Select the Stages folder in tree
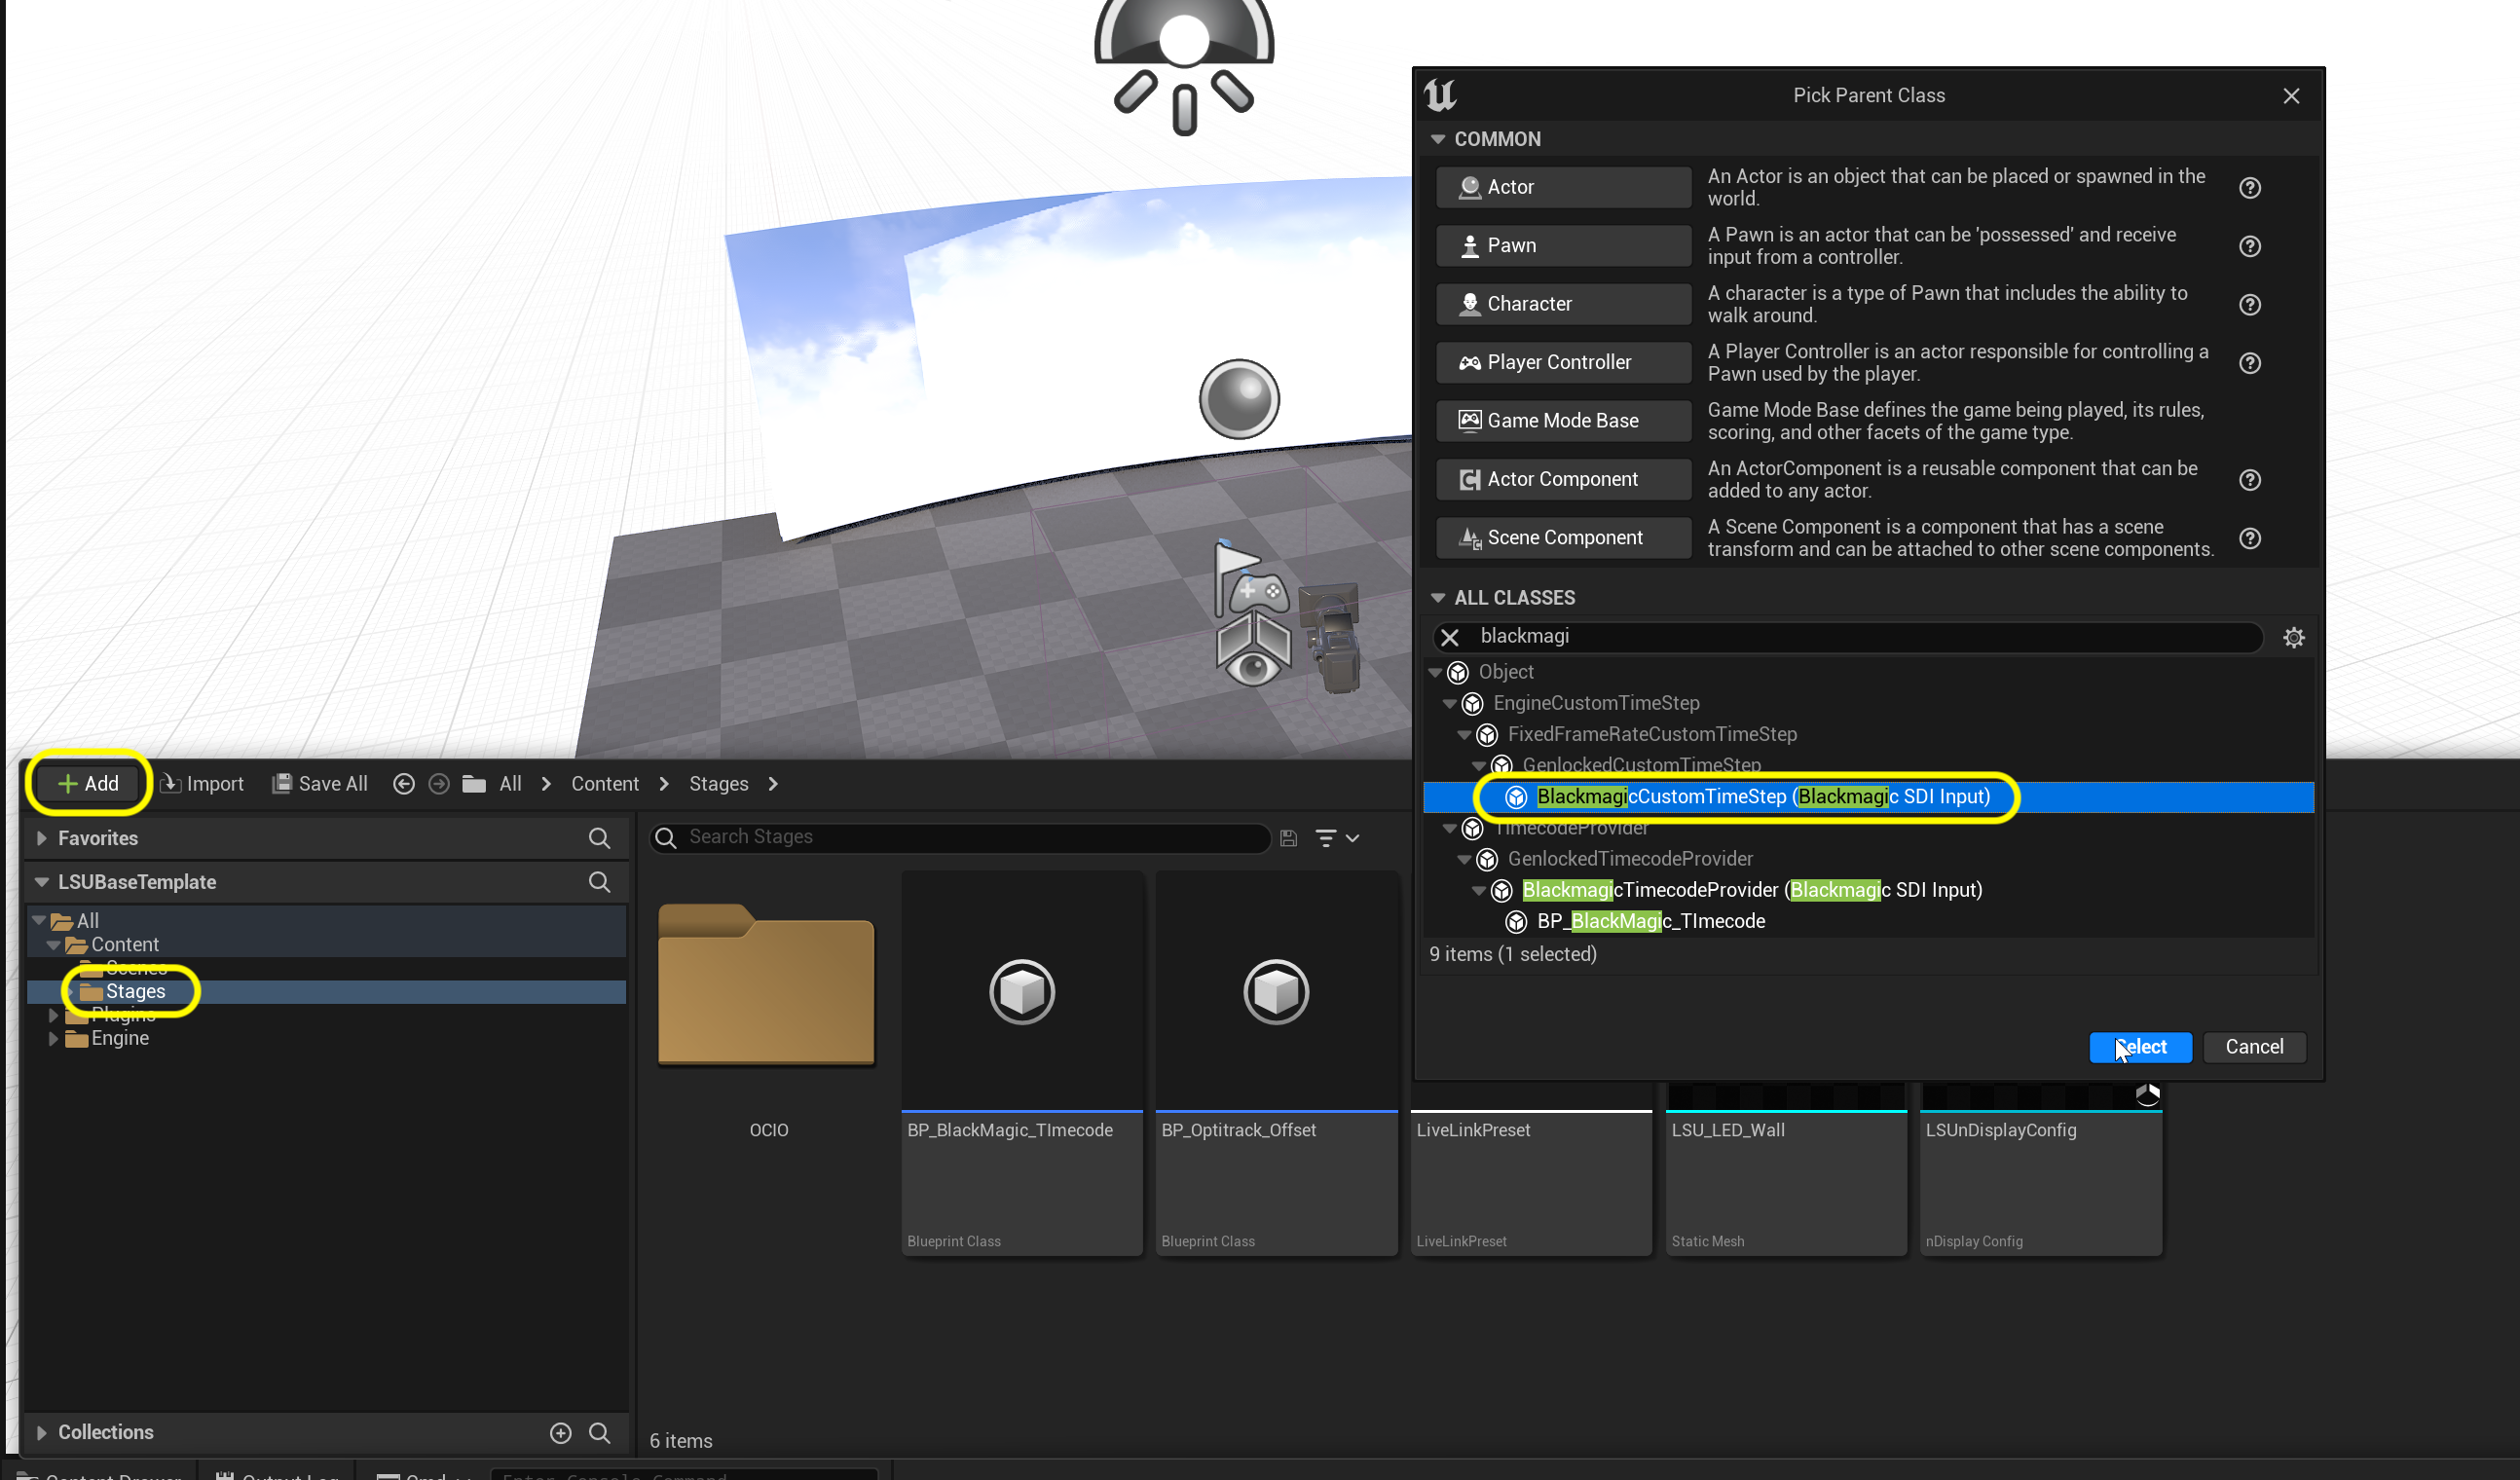Viewport: 2520px width, 1480px height. pos(135,992)
